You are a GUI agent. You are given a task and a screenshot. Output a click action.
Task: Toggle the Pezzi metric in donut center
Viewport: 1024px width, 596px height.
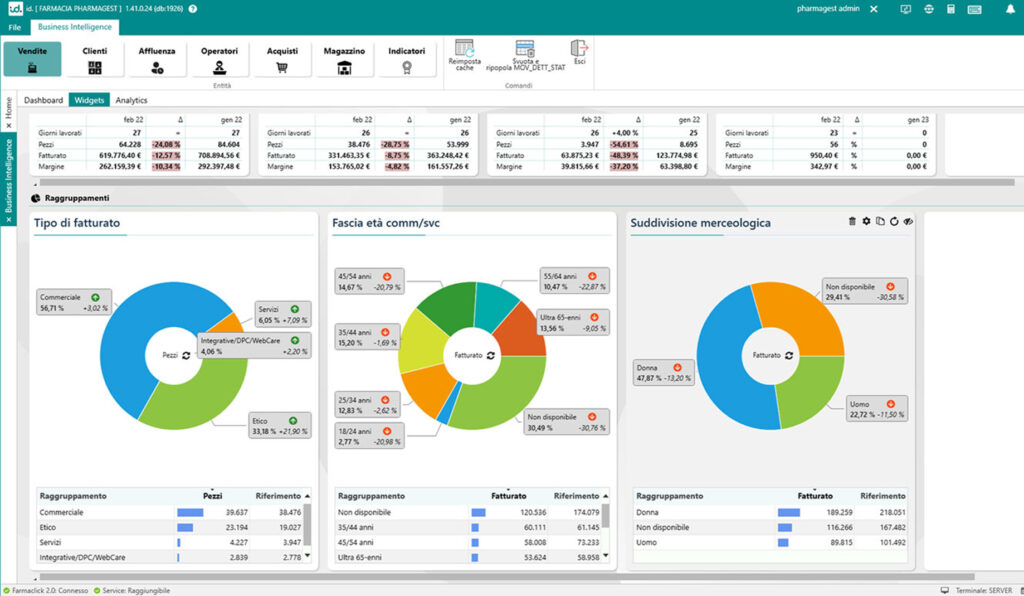(186, 355)
